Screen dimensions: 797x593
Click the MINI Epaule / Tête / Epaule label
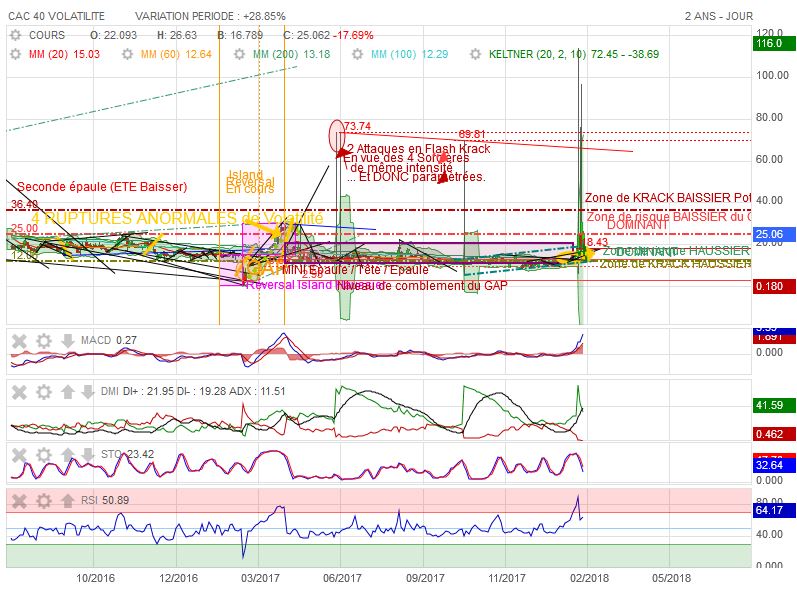click(355, 270)
